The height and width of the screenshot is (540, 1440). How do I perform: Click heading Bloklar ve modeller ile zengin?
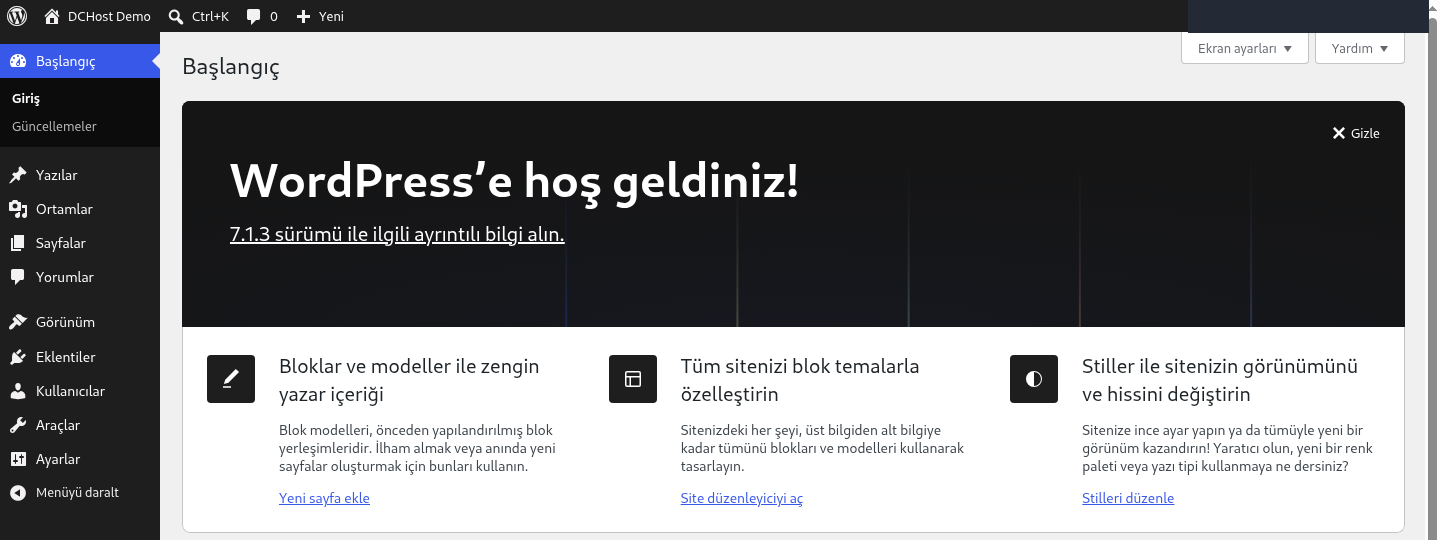pyautogui.click(x=409, y=380)
